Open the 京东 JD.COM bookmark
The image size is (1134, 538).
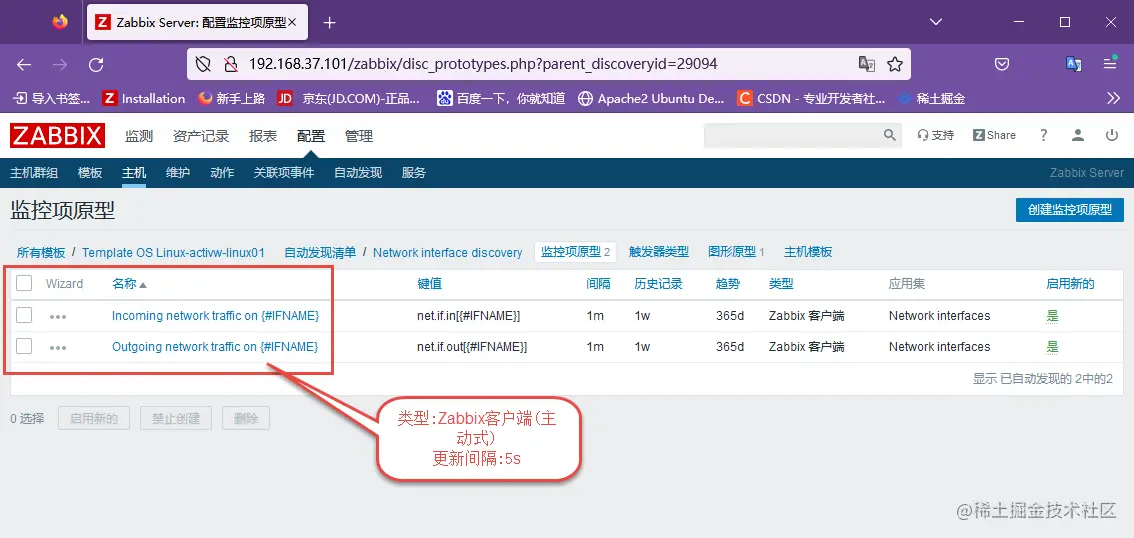tap(349, 98)
